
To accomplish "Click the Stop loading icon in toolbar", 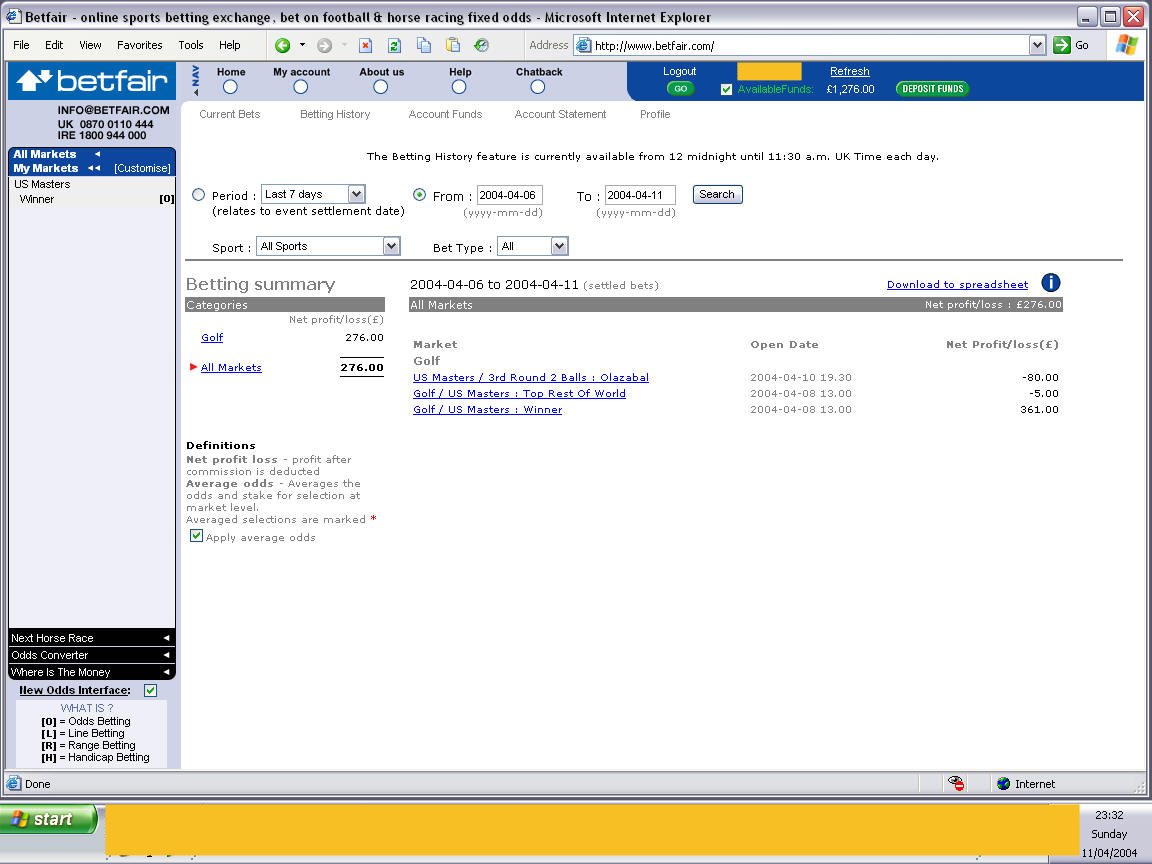I will point(365,45).
